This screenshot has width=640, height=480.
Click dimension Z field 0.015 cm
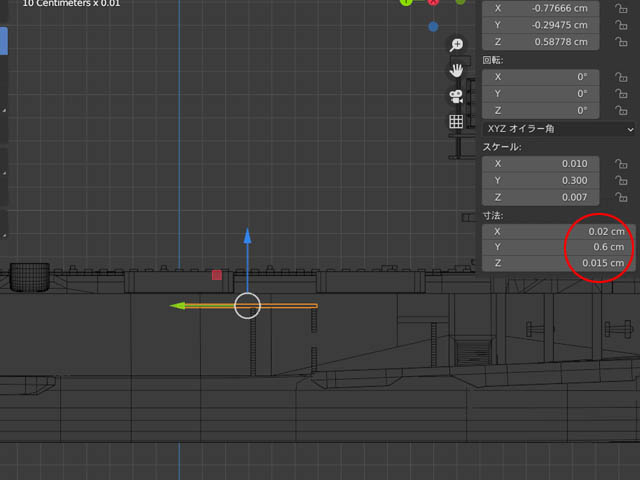[559, 263]
